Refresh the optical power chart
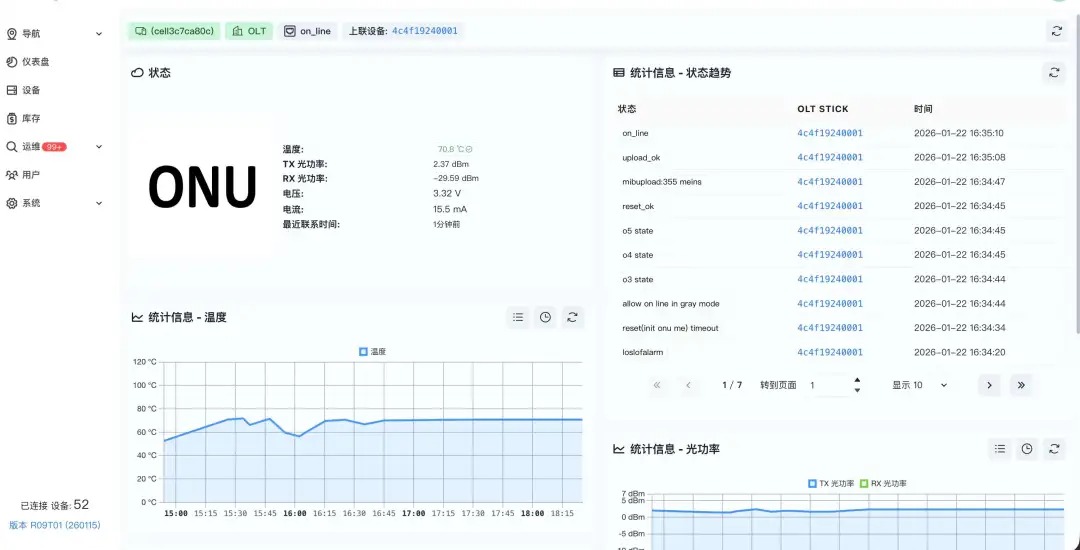This screenshot has height=550, width=1080. pyautogui.click(x=1053, y=449)
